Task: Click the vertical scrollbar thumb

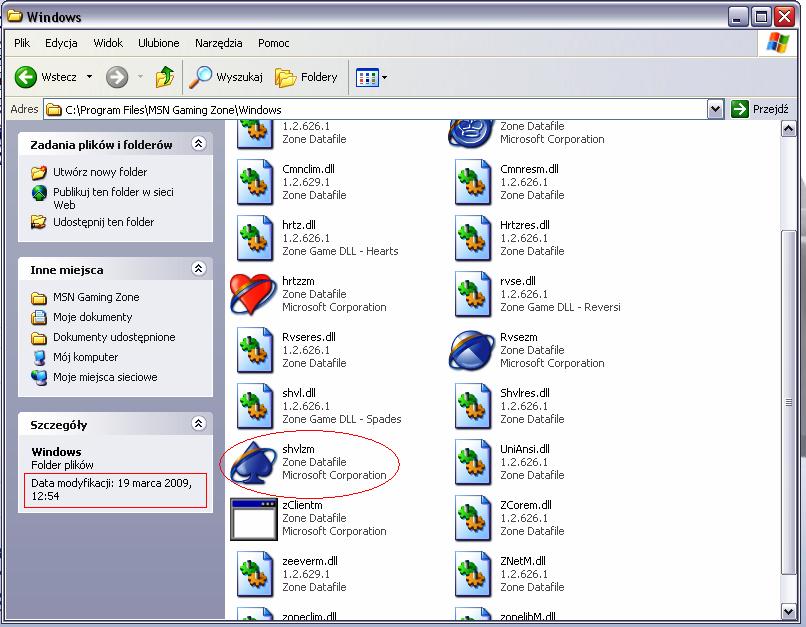Action: pyautogui.click(x=789, y=402)
